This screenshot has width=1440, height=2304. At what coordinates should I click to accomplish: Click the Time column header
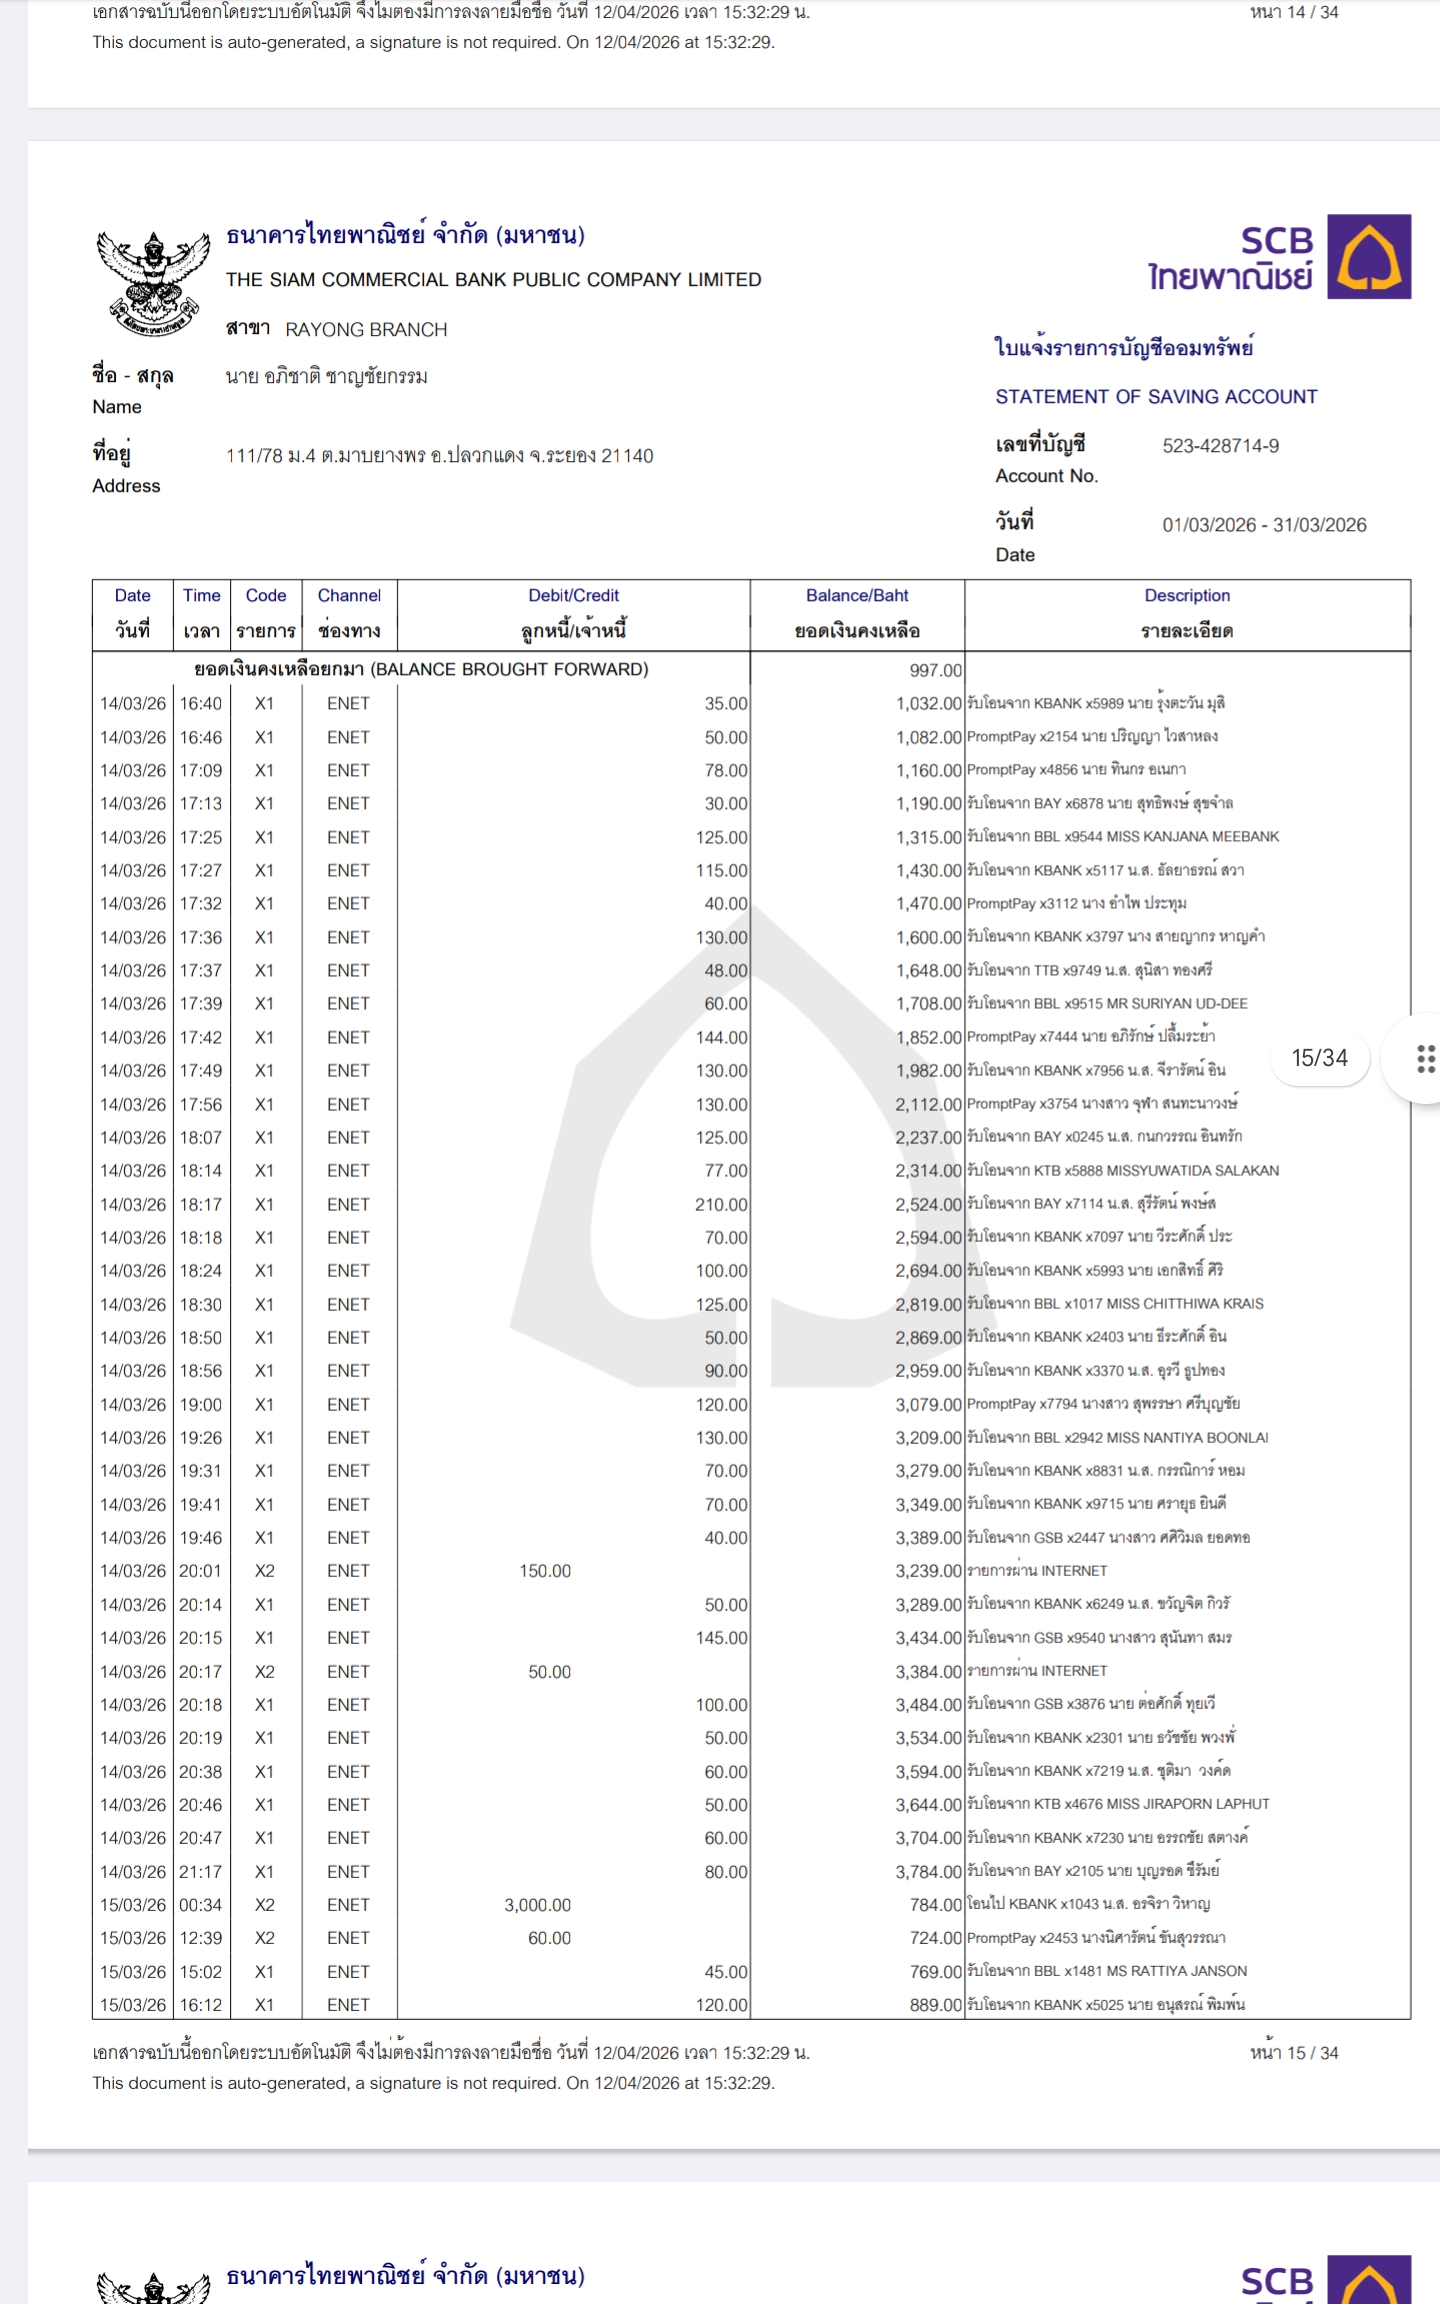click(x=201, y=613)
